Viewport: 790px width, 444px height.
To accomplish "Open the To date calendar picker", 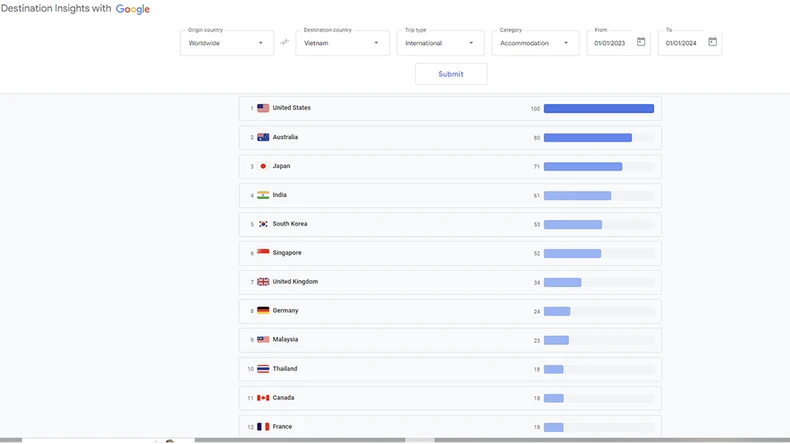I will 712,42.
